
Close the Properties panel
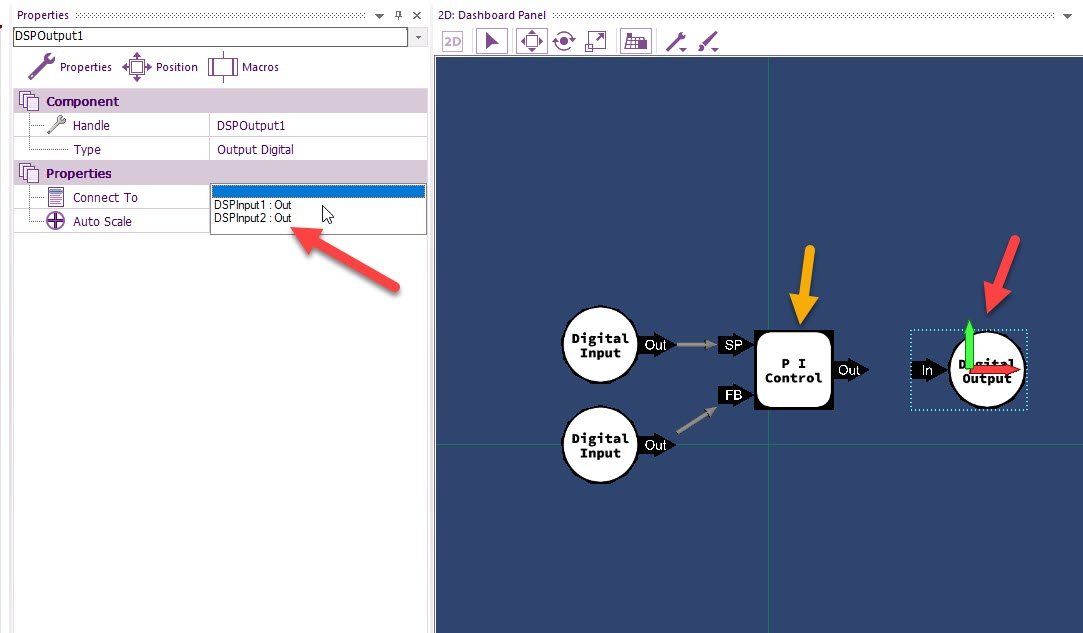pyautogui.click(x=416, y=15)
